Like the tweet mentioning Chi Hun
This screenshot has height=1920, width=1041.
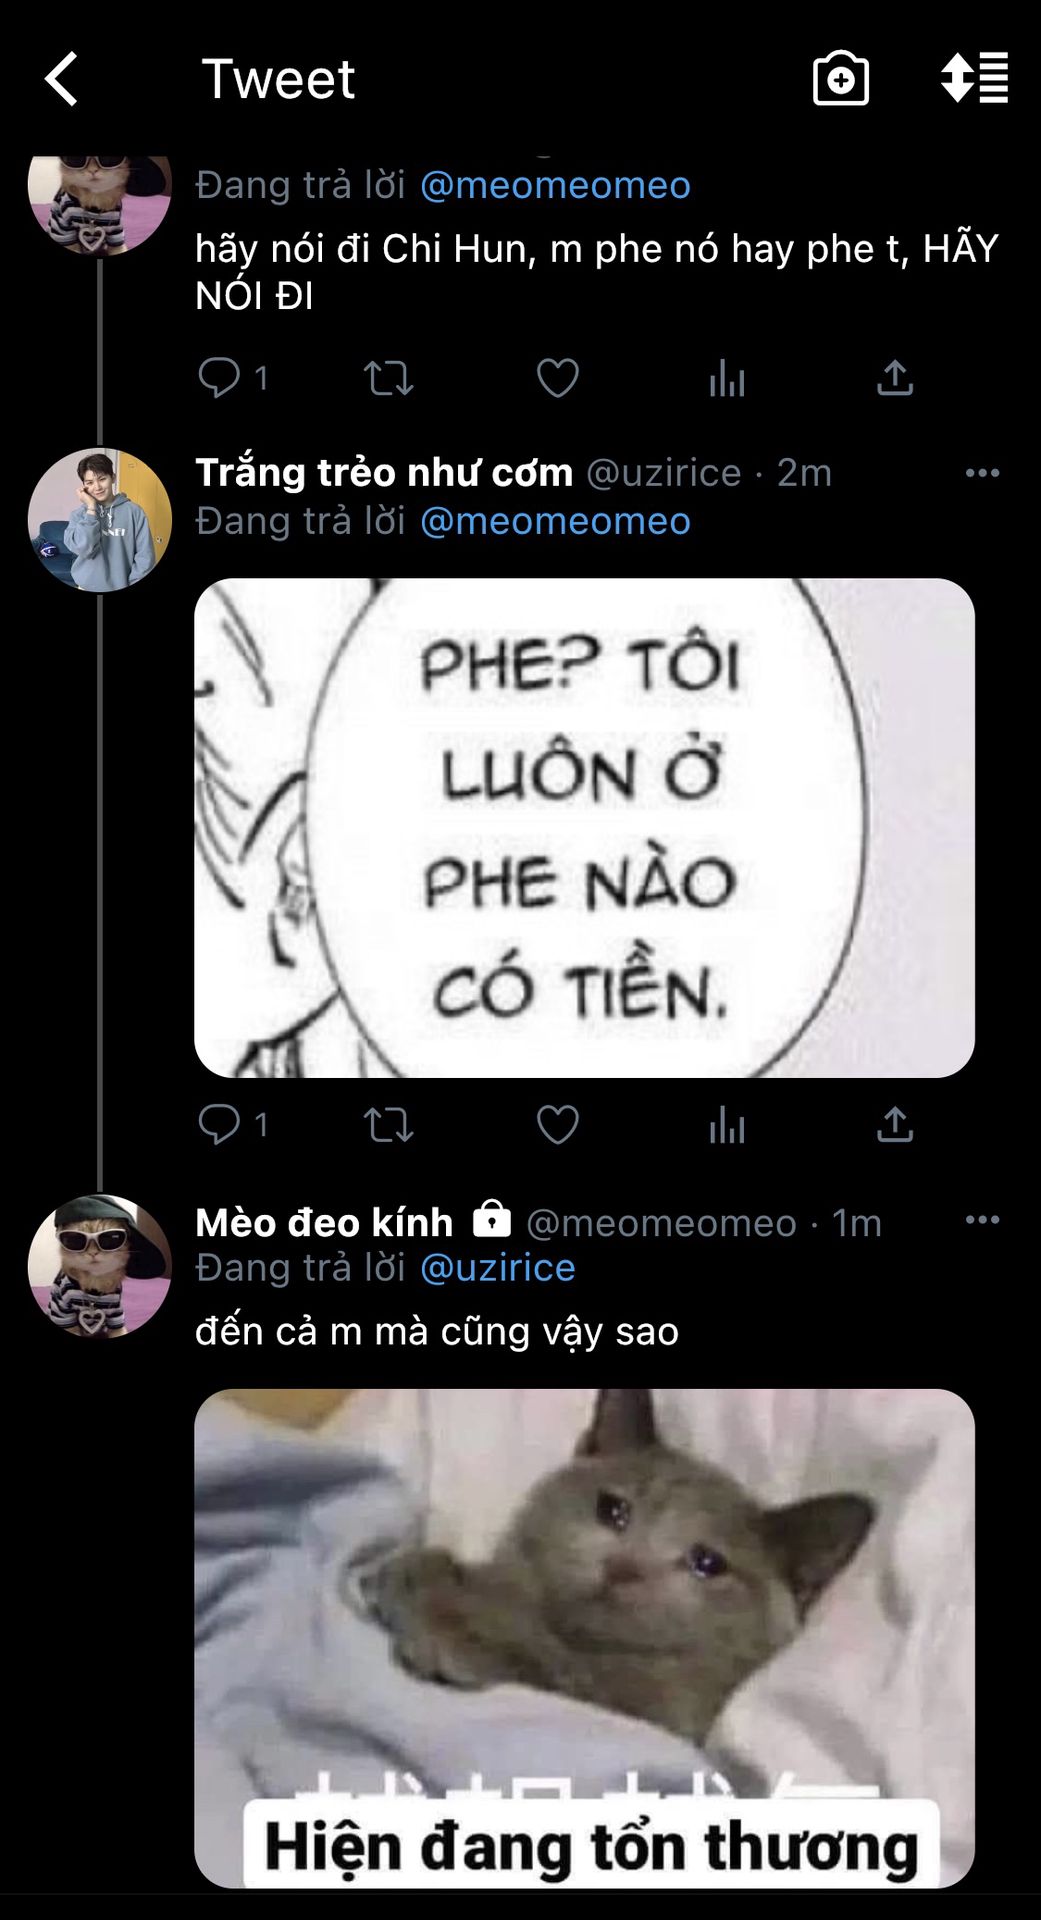click(x=557, y=378)
